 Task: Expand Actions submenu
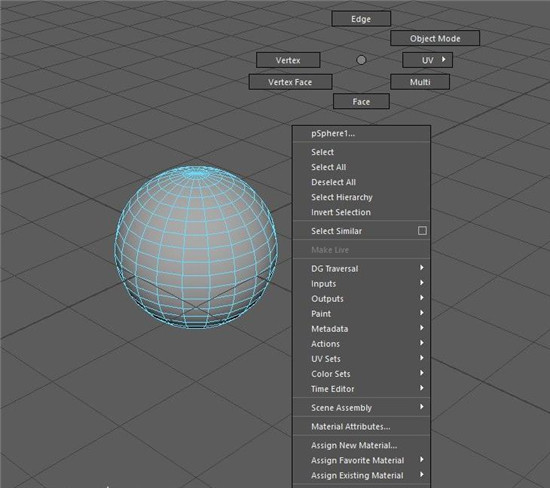click(x=362, y=344)
